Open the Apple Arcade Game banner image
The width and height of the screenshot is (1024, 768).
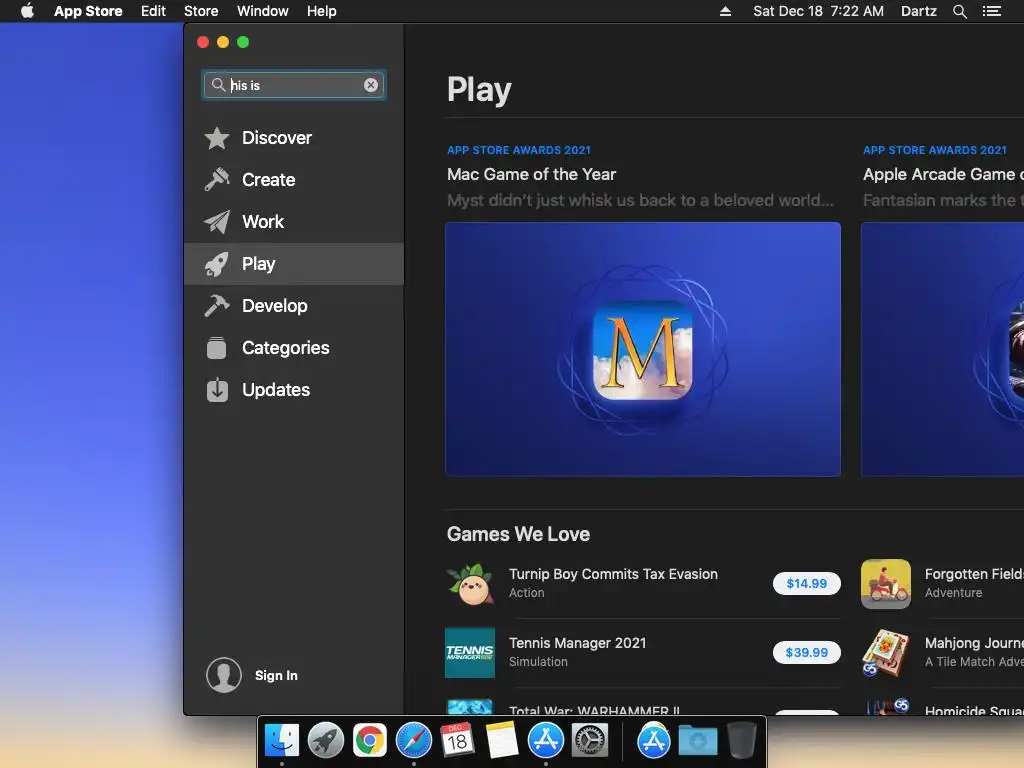point(942,349)
